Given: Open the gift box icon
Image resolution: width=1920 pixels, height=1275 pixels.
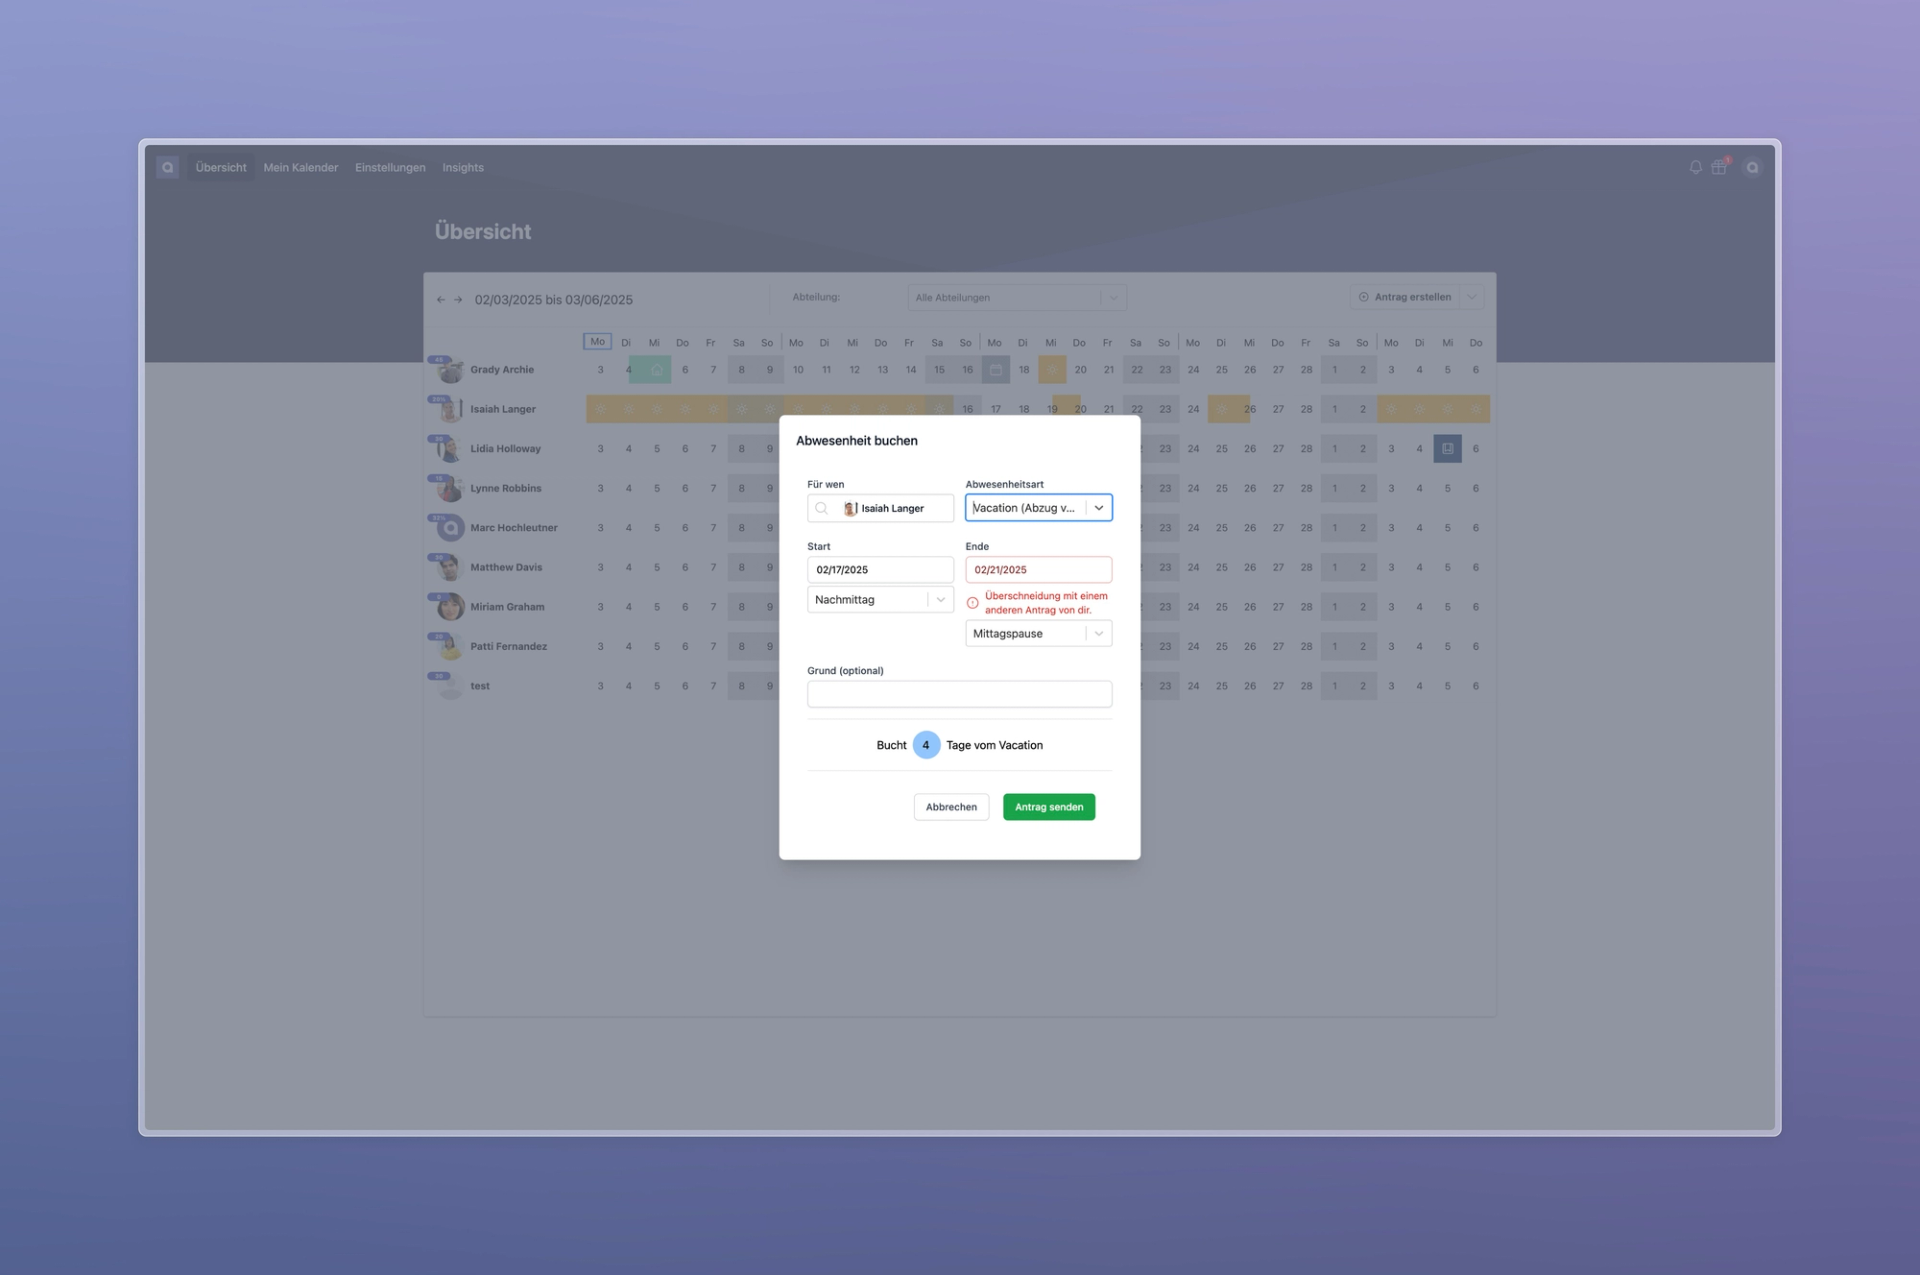Looking at the screenshot, I should click(1719, 167).
